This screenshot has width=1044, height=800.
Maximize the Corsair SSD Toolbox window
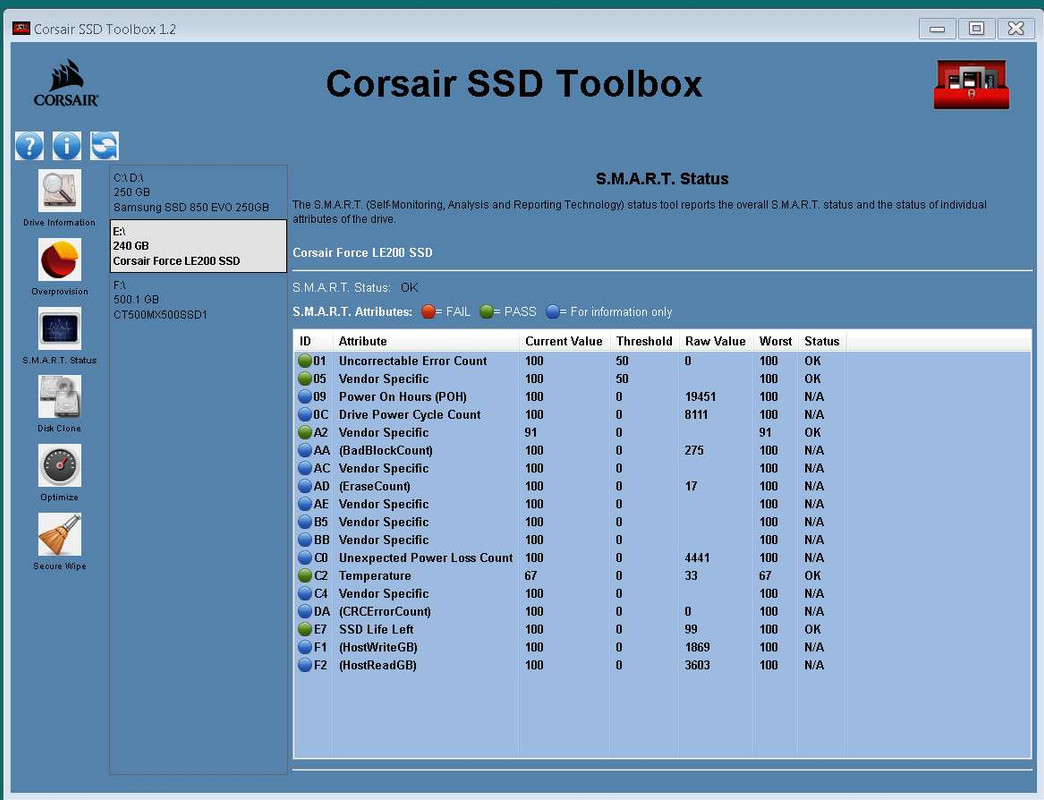coord(976,29)
